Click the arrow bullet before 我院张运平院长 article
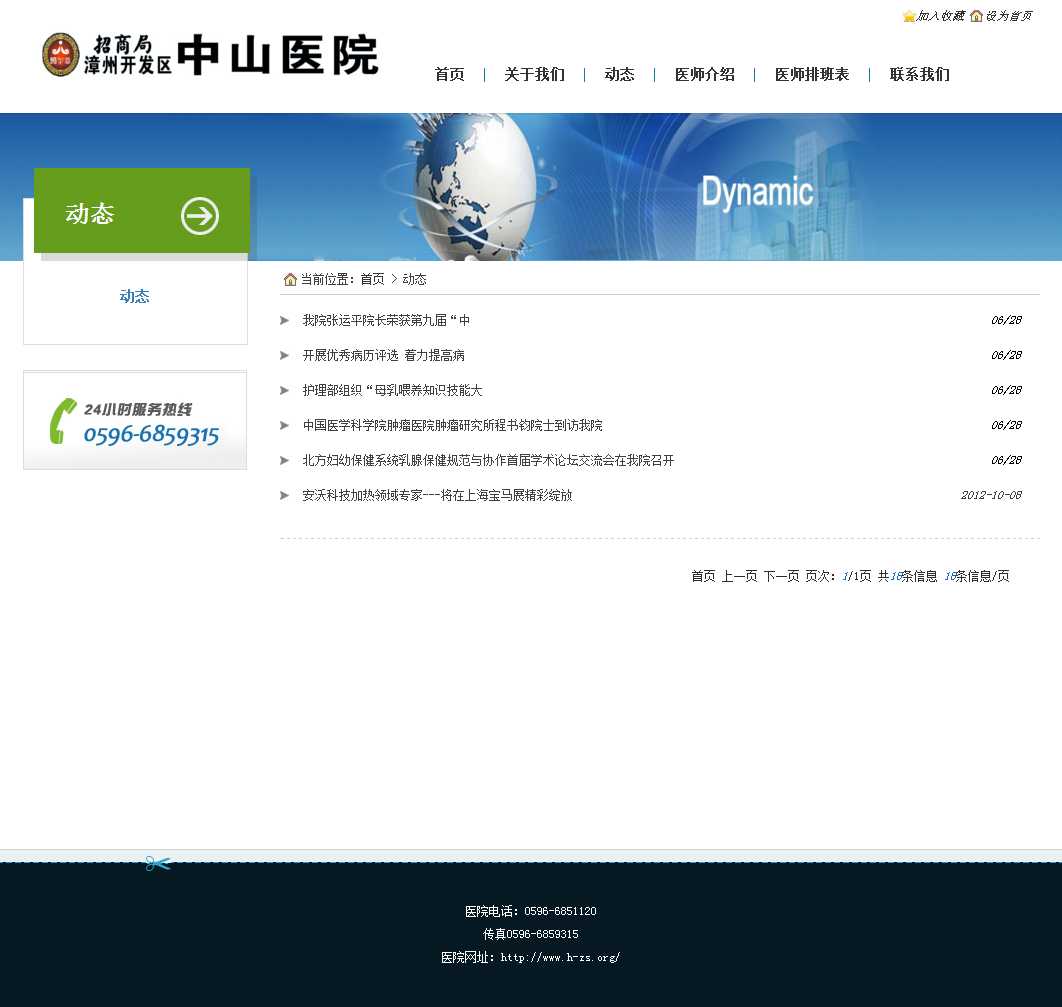Screen dimensions: 1062x1007 [x=285, y=321]
